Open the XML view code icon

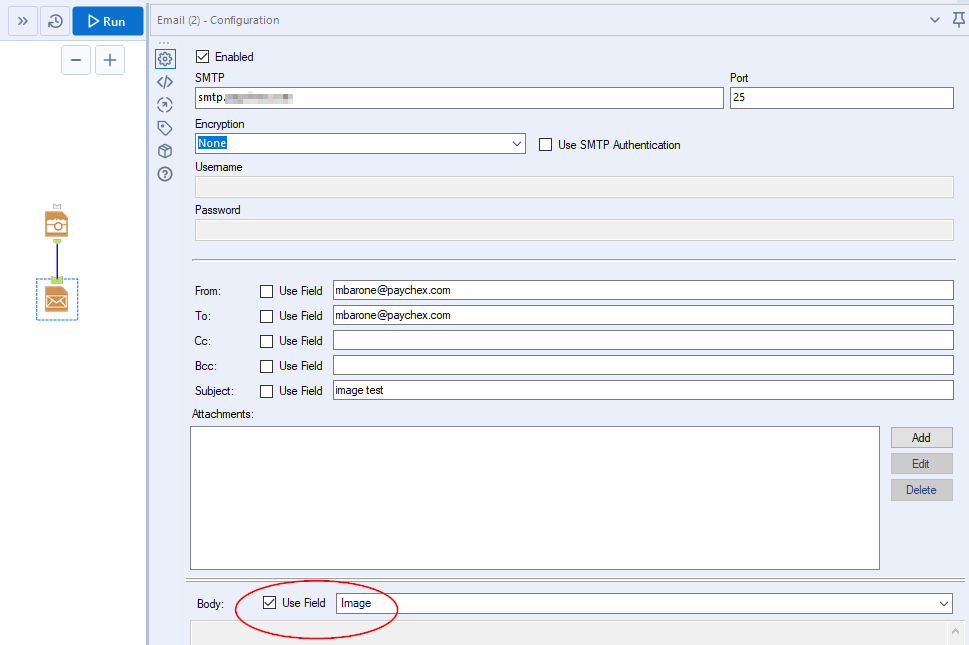click(165, 82)
